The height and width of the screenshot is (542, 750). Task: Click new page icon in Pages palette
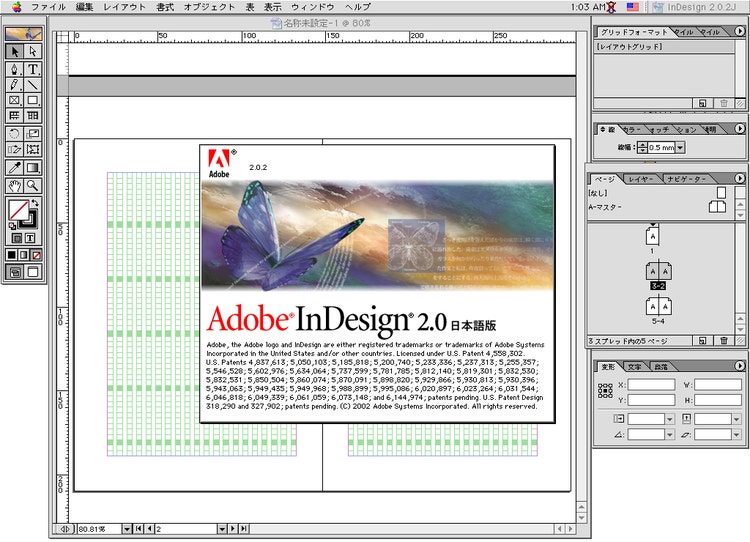point(702,341)
